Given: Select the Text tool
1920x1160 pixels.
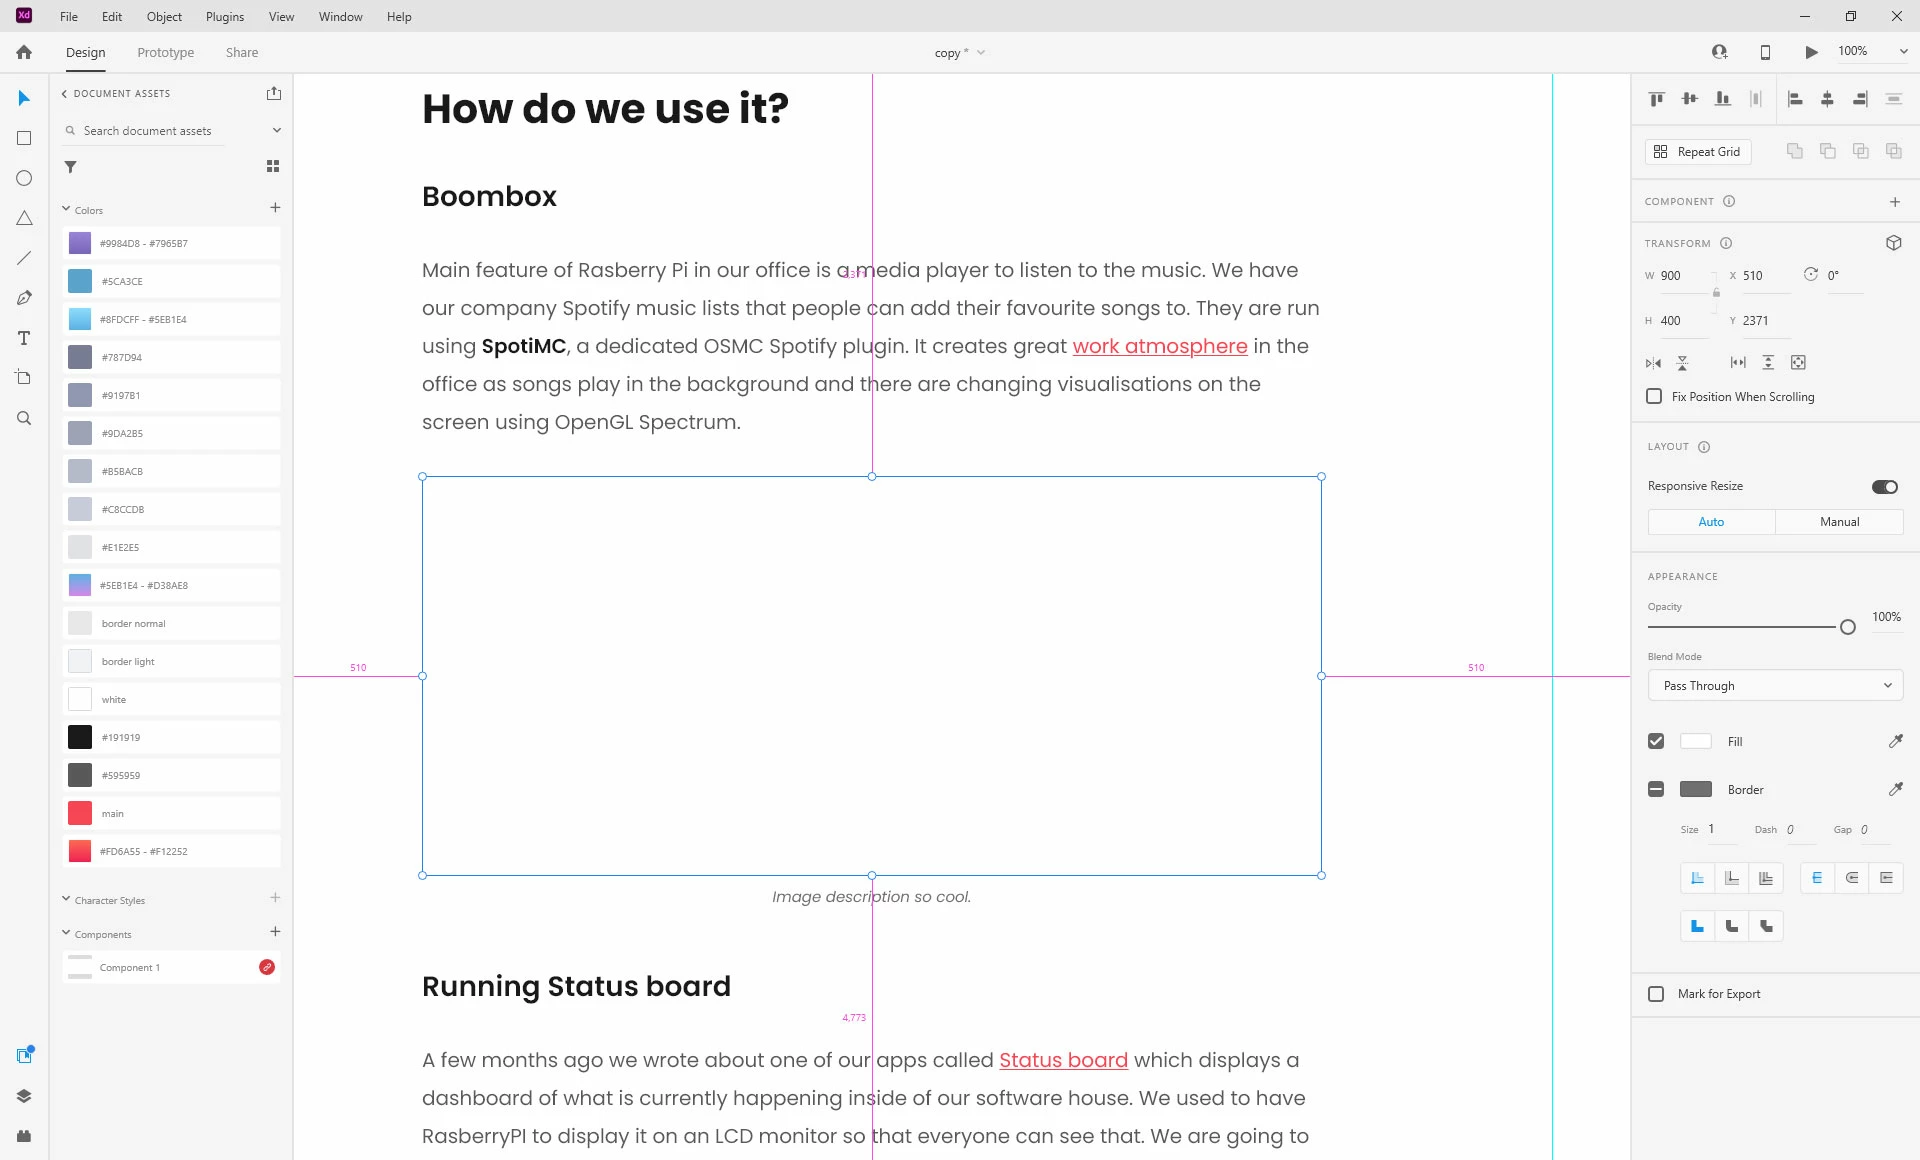Looking at the screenshot, I should tap(24, 338).
